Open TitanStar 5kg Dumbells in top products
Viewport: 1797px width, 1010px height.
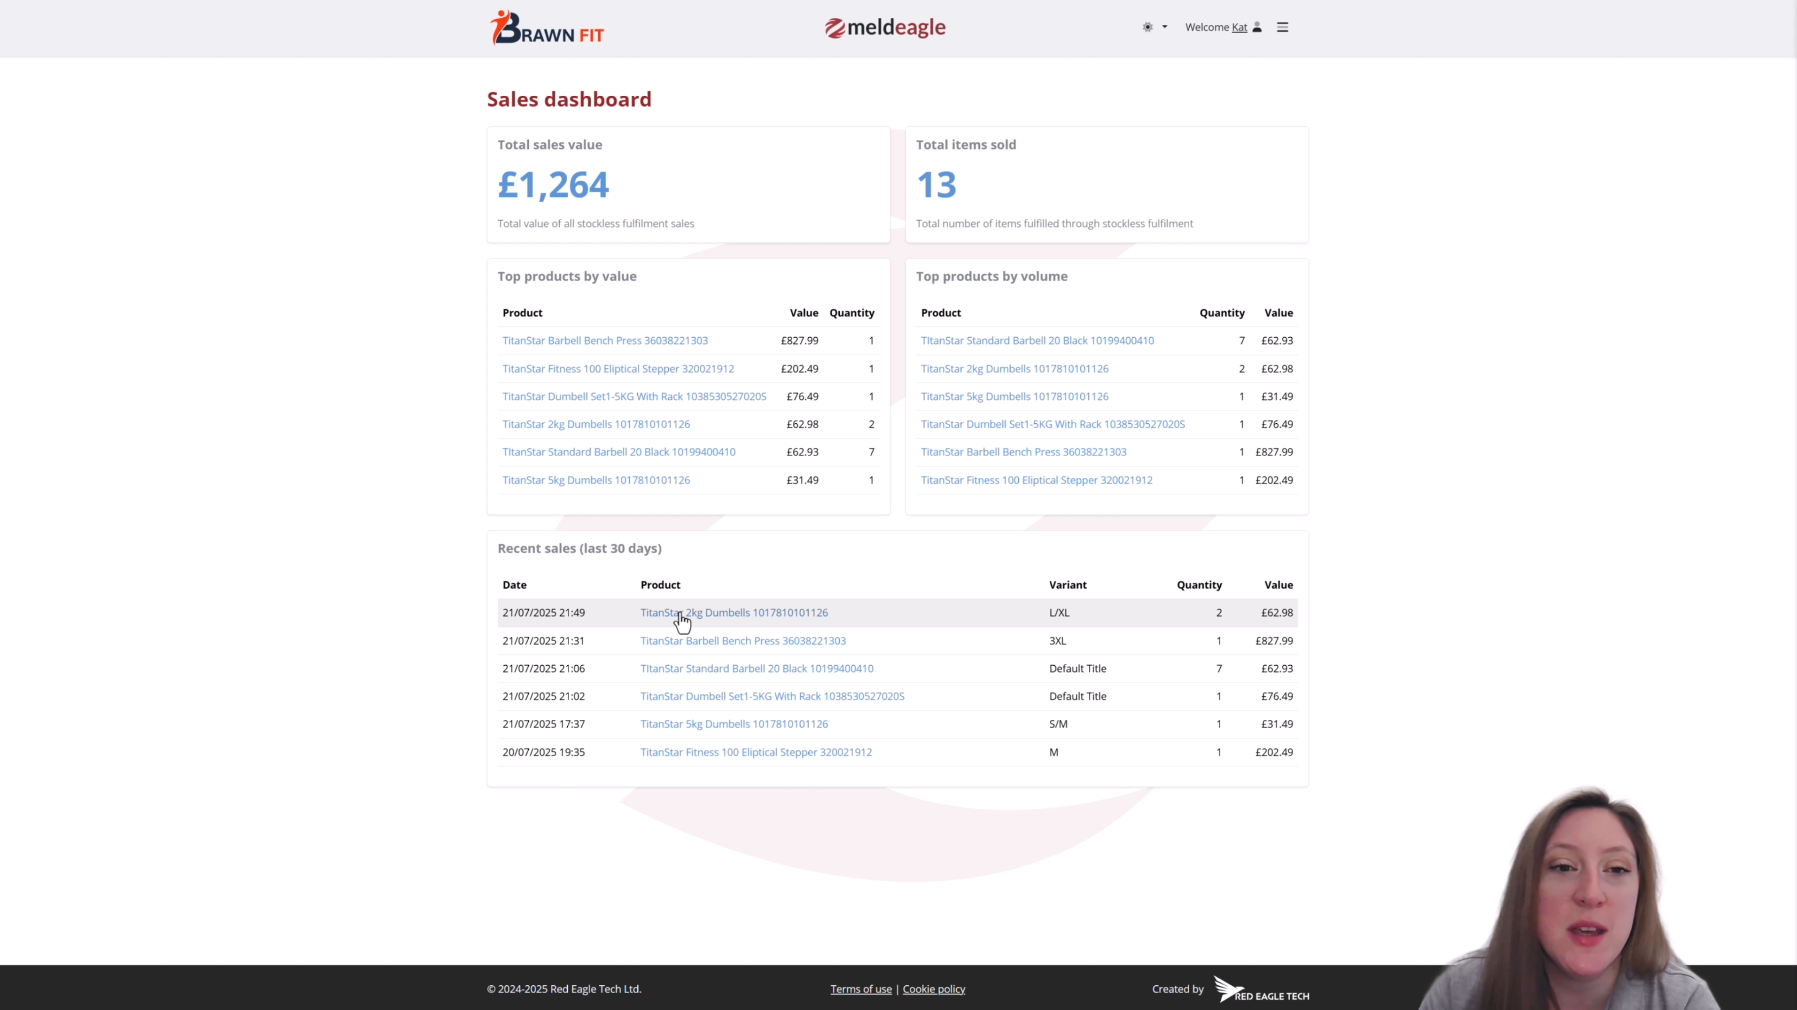click(596, 479)
